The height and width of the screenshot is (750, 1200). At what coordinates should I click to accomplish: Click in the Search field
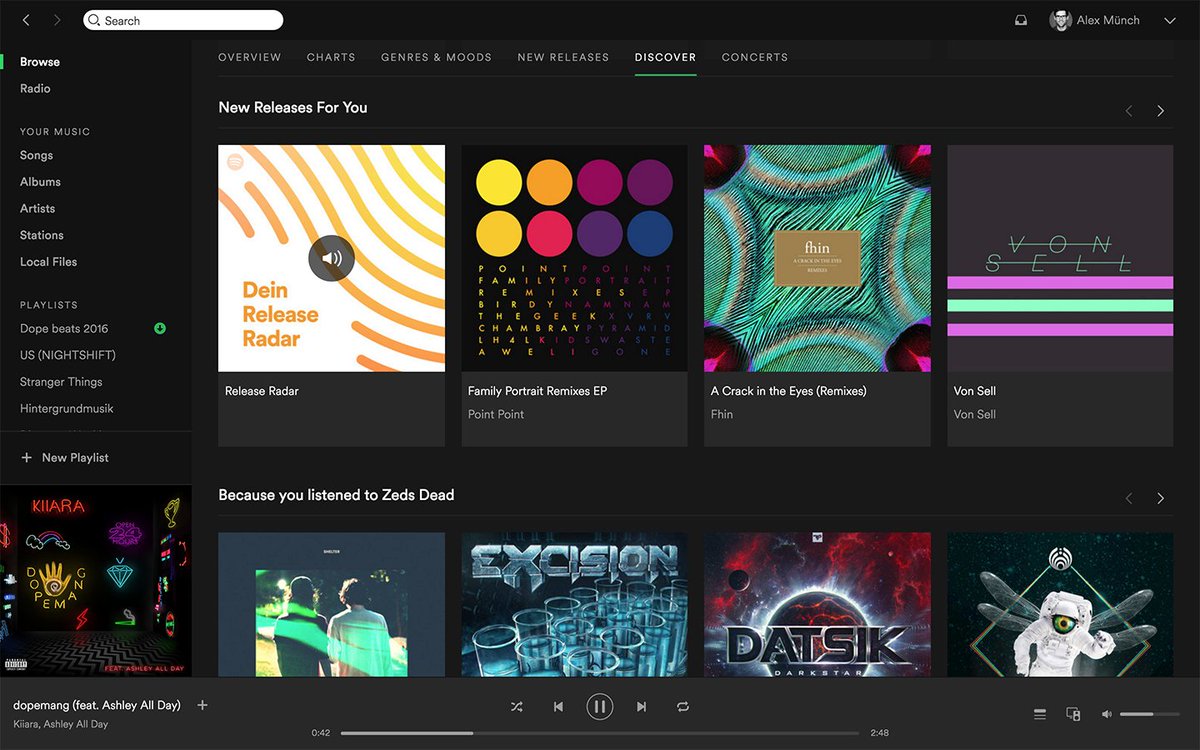[x=183, y=20]
